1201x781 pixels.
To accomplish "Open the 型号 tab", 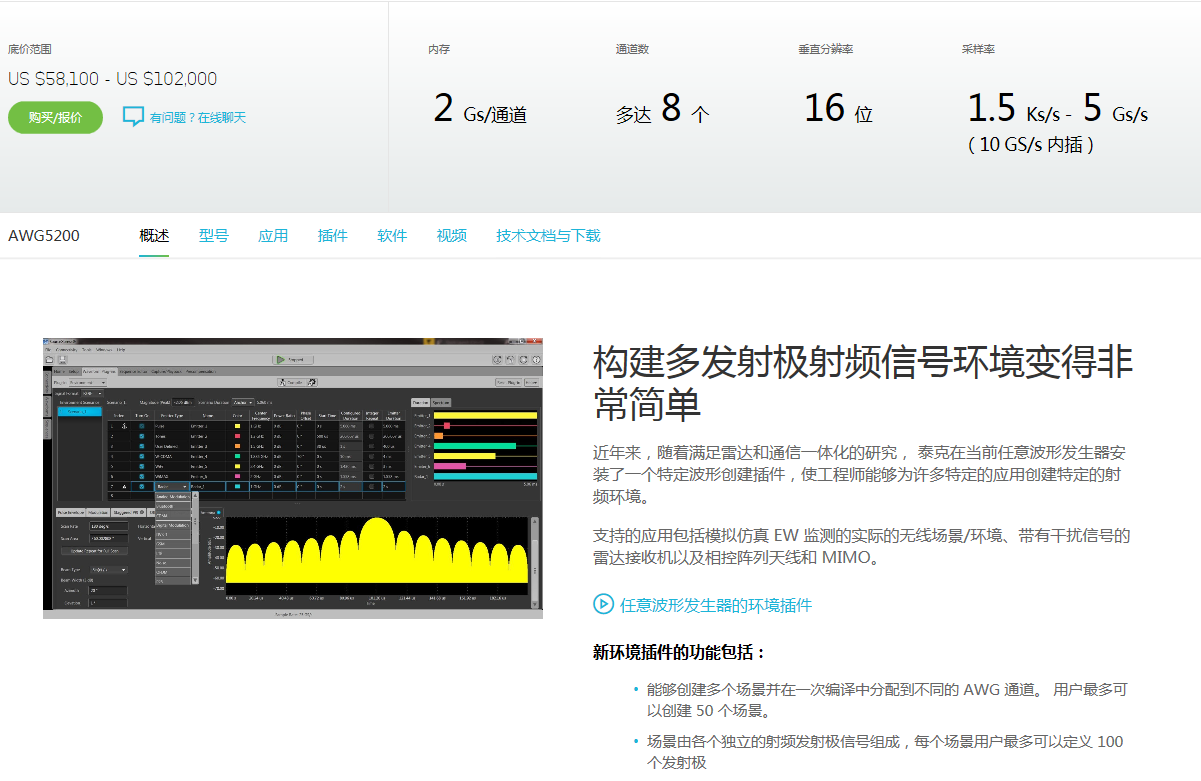I will coord(213,236).
